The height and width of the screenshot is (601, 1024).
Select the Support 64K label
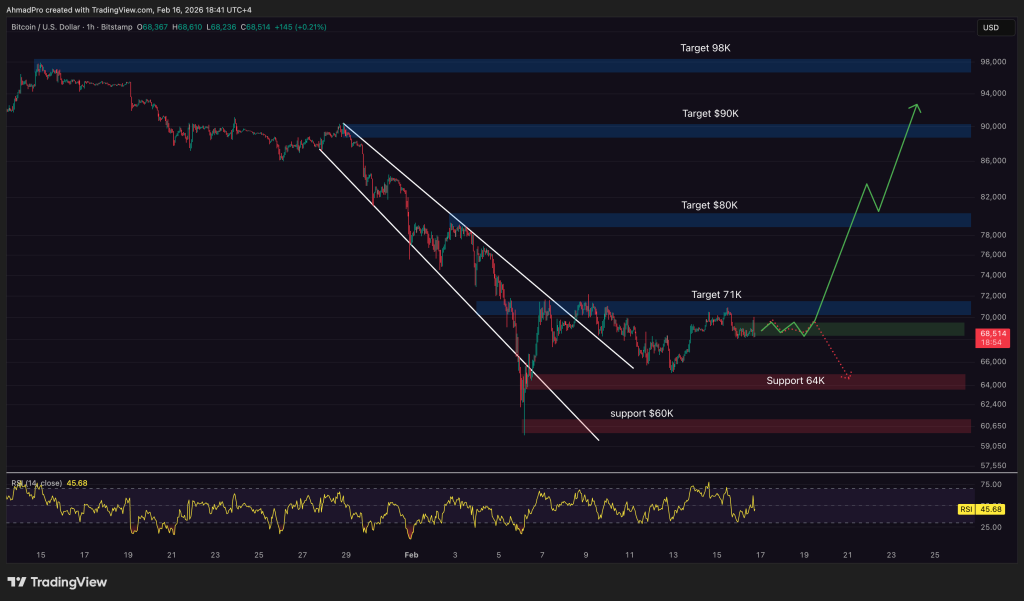pos(795,381)
